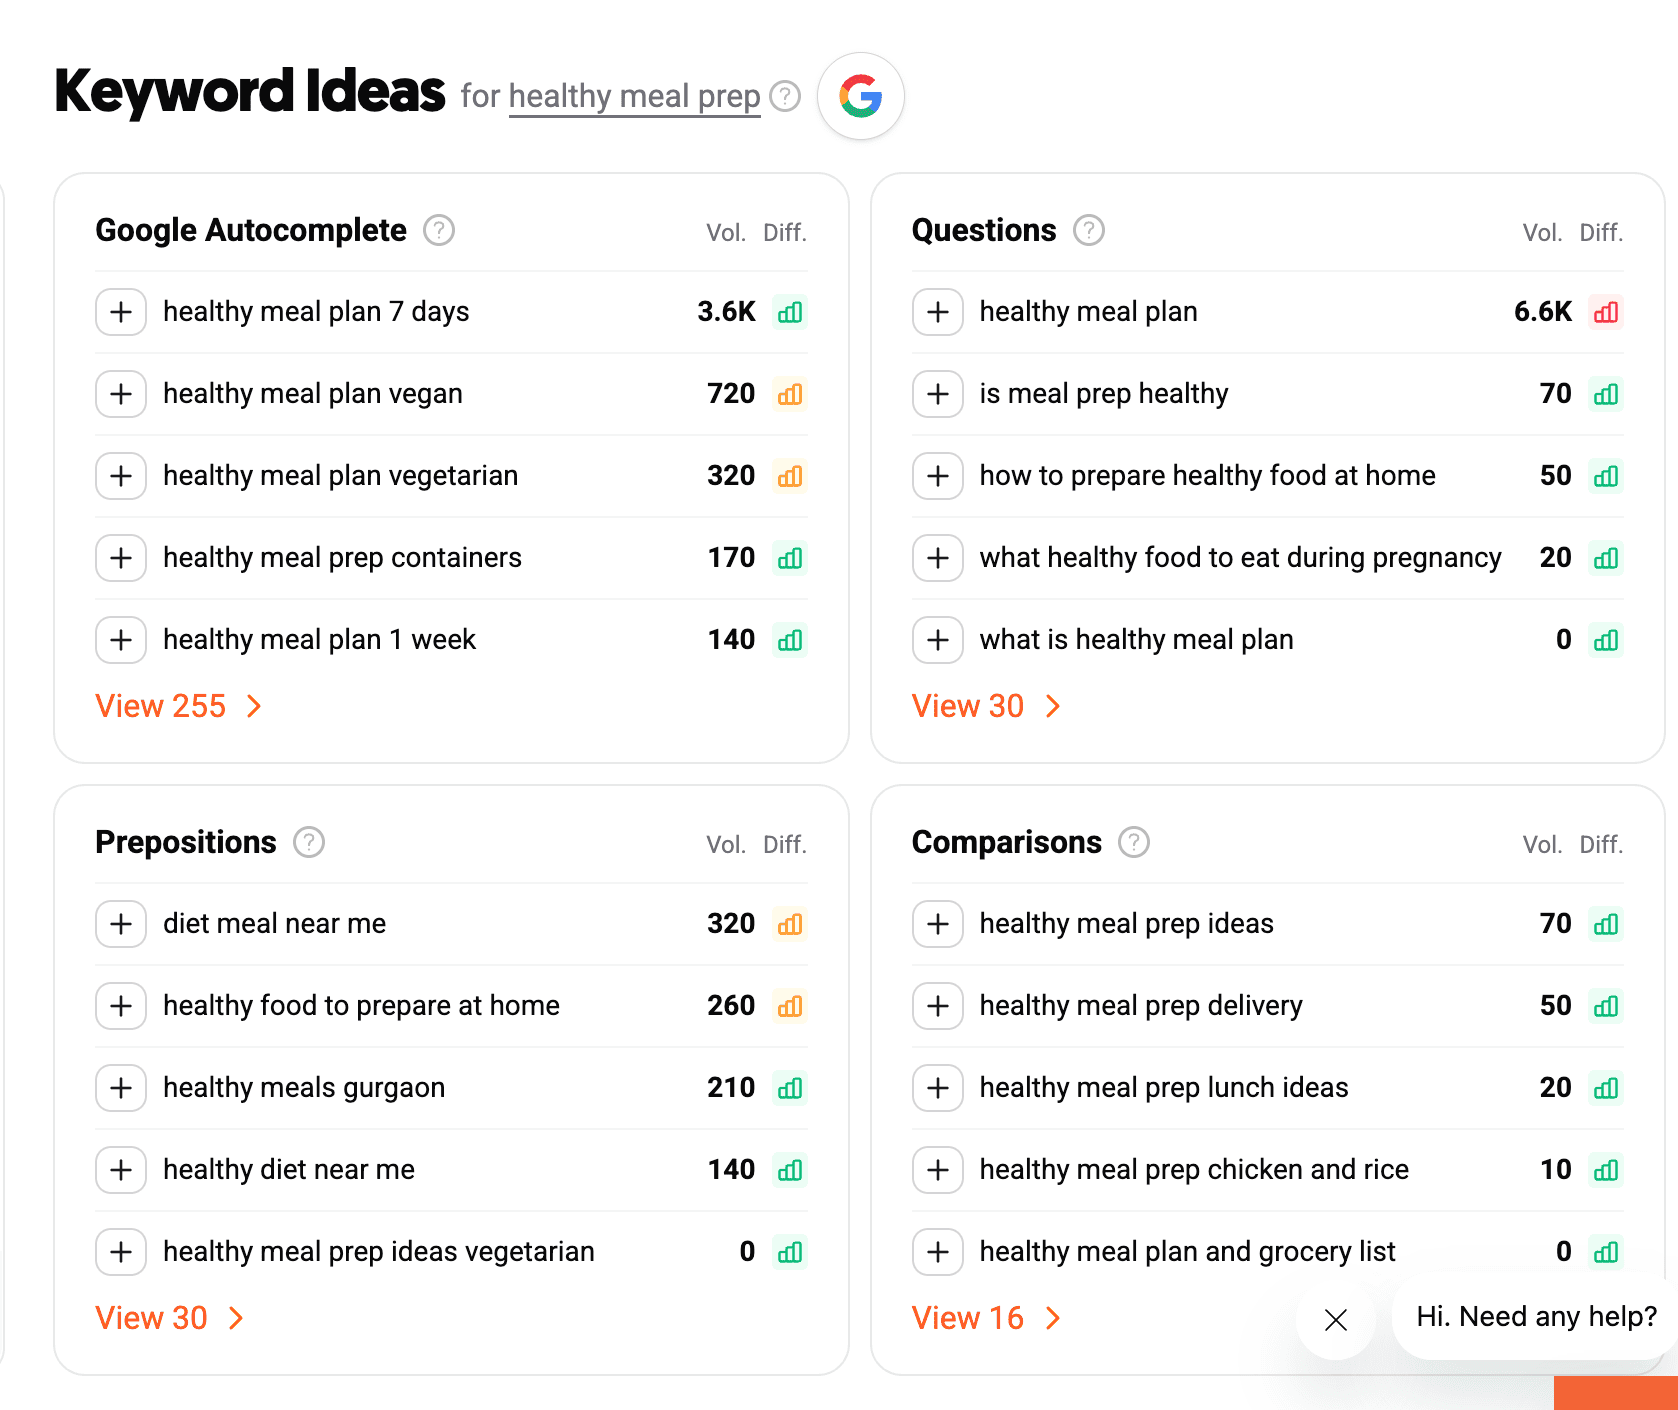
Task: Click difficulty icon for healthy meal prep delivery
Action: tap(1606, 1006)
